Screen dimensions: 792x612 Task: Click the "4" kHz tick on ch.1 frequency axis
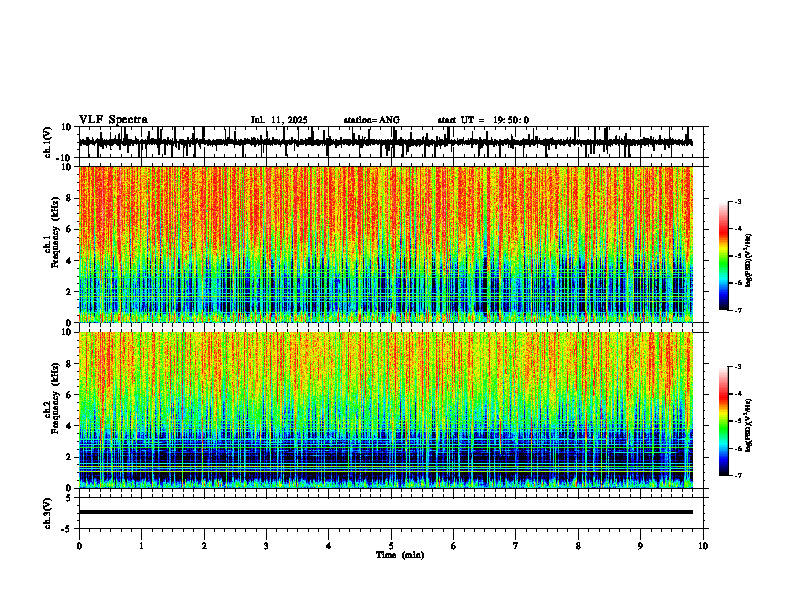coord(69,261)
